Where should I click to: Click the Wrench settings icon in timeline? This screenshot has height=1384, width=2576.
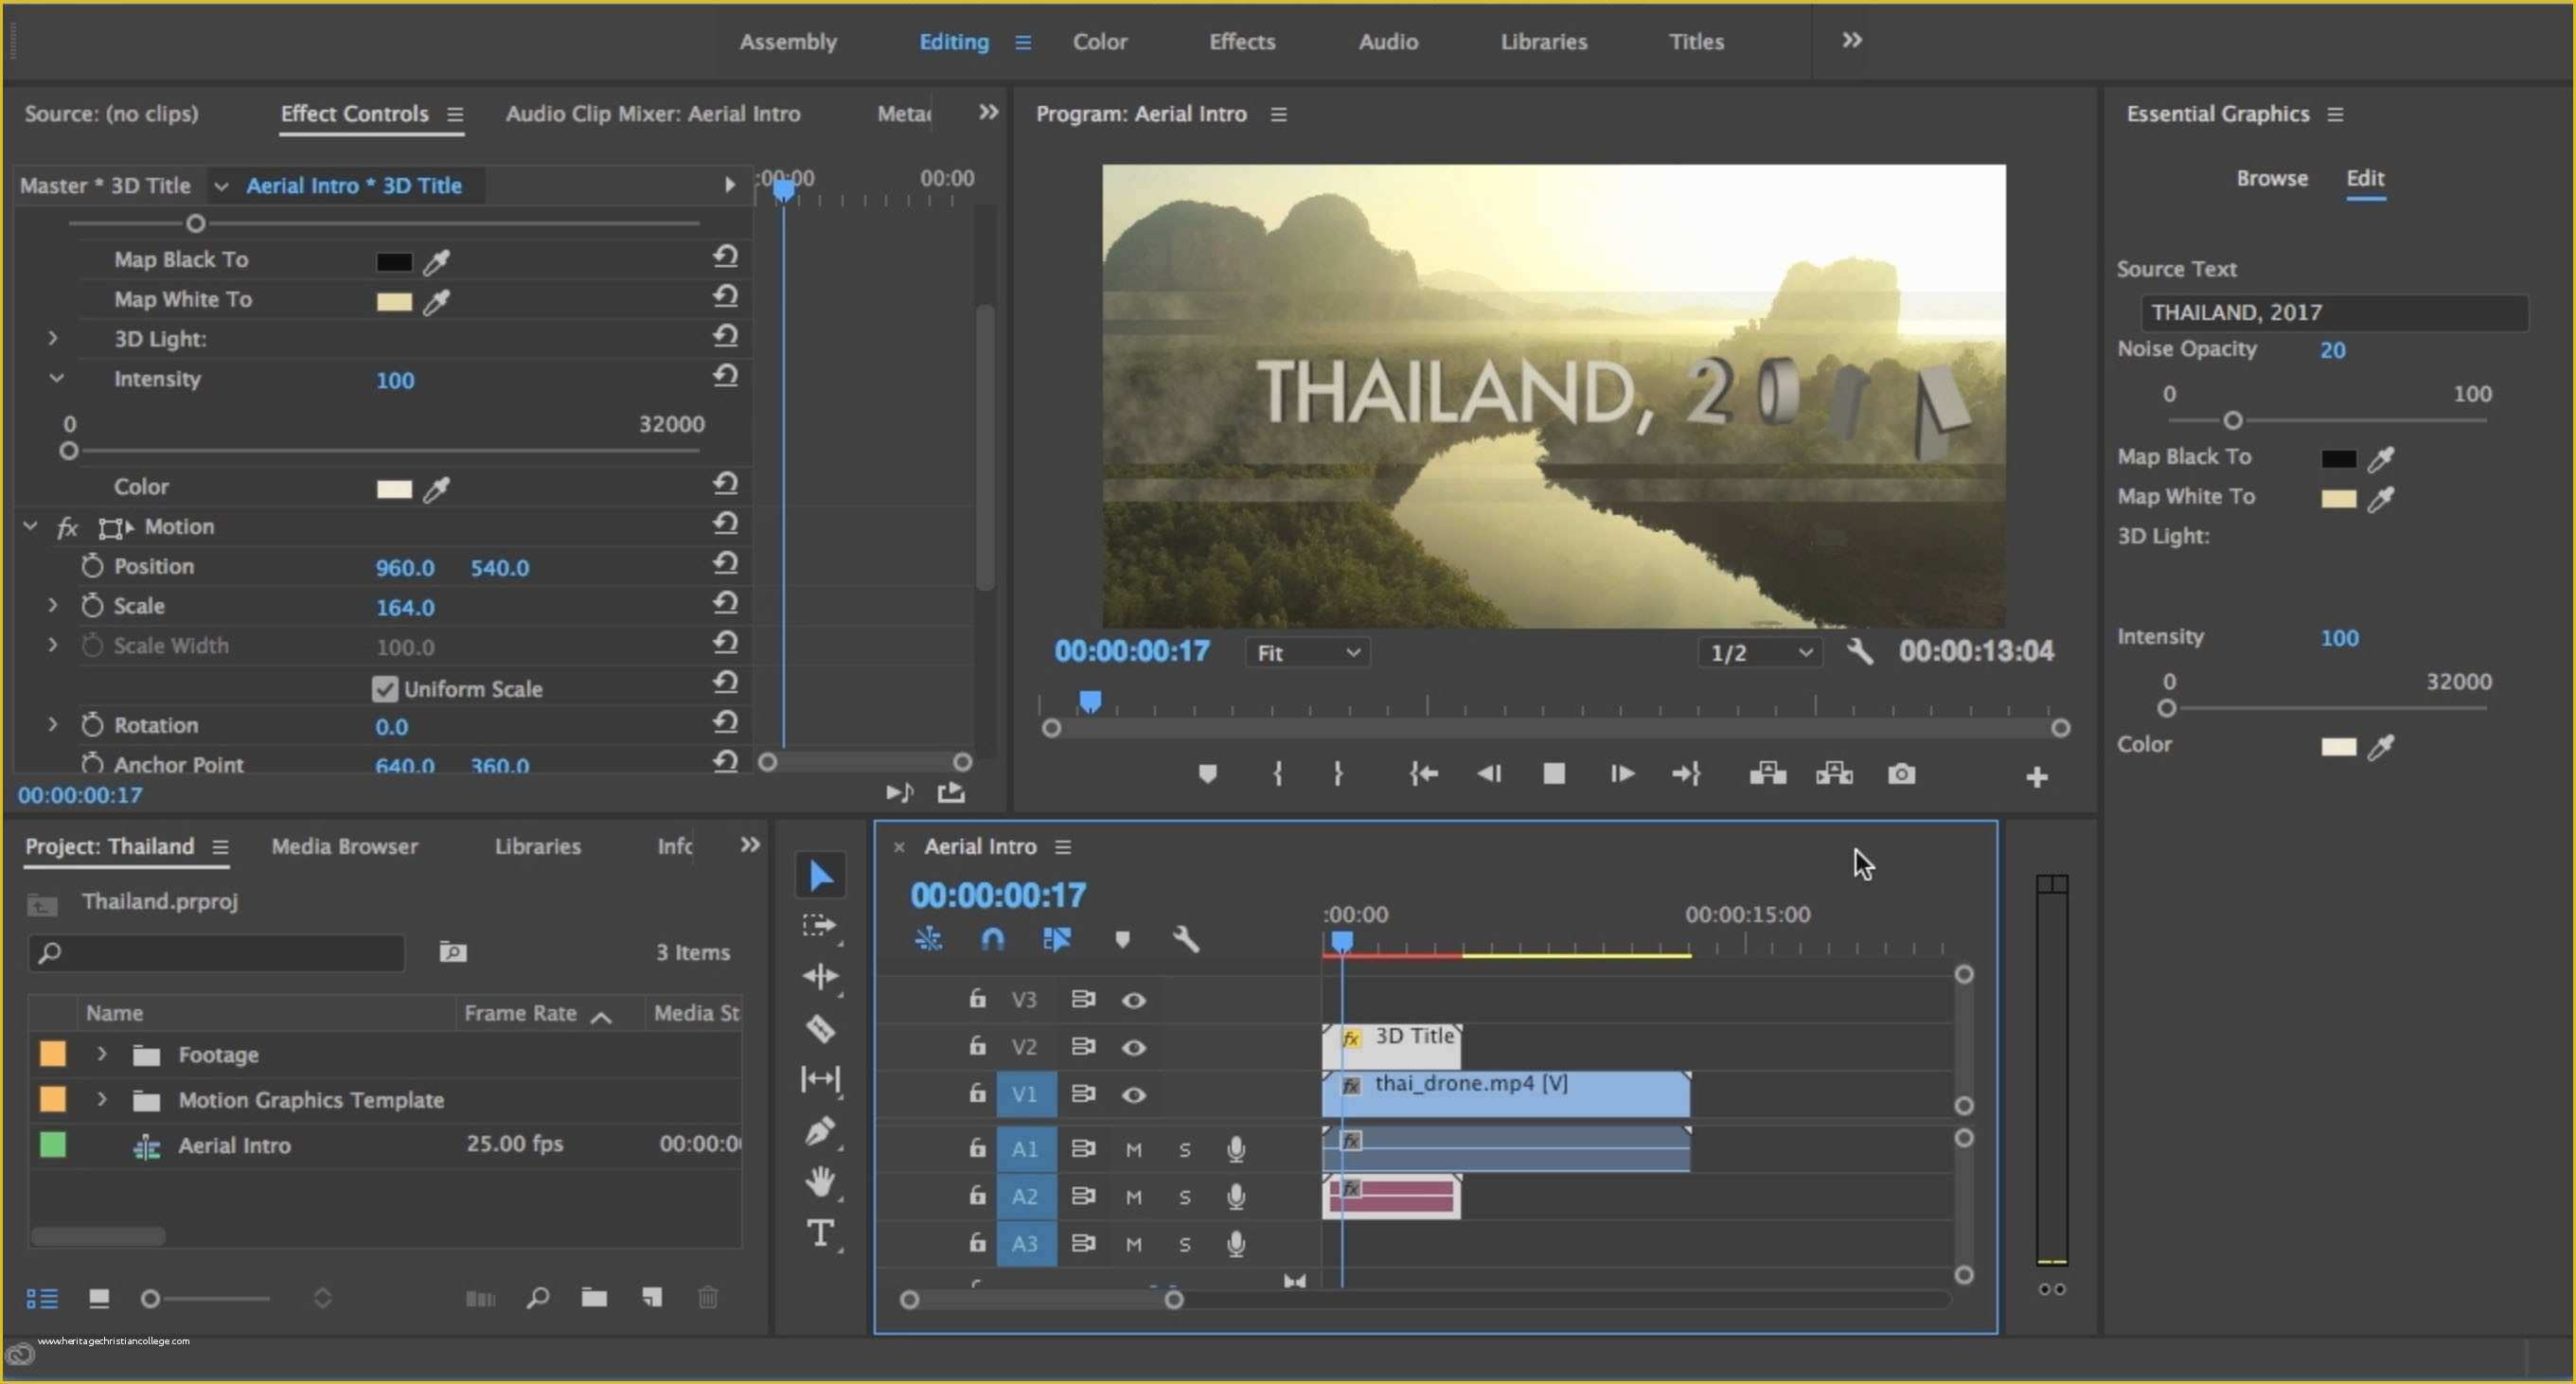click(x=1186, y=939)
